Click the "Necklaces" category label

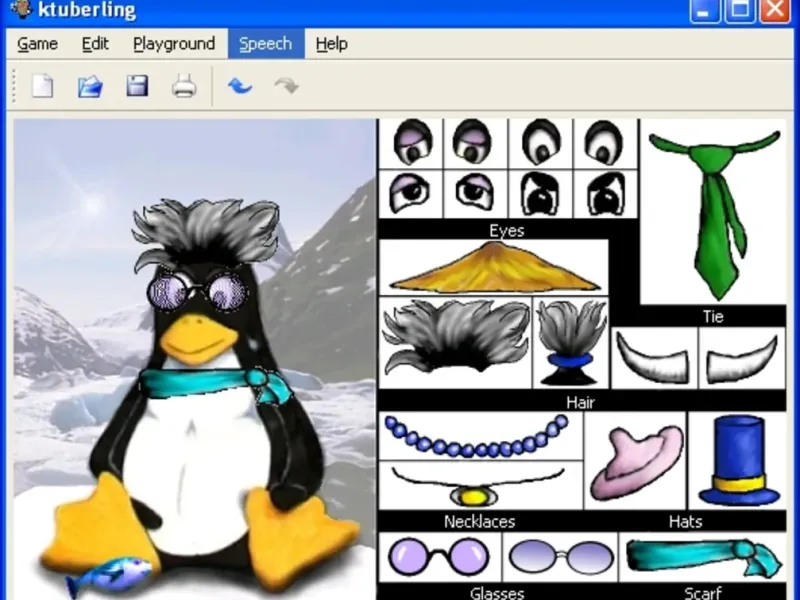coord(479,521)
